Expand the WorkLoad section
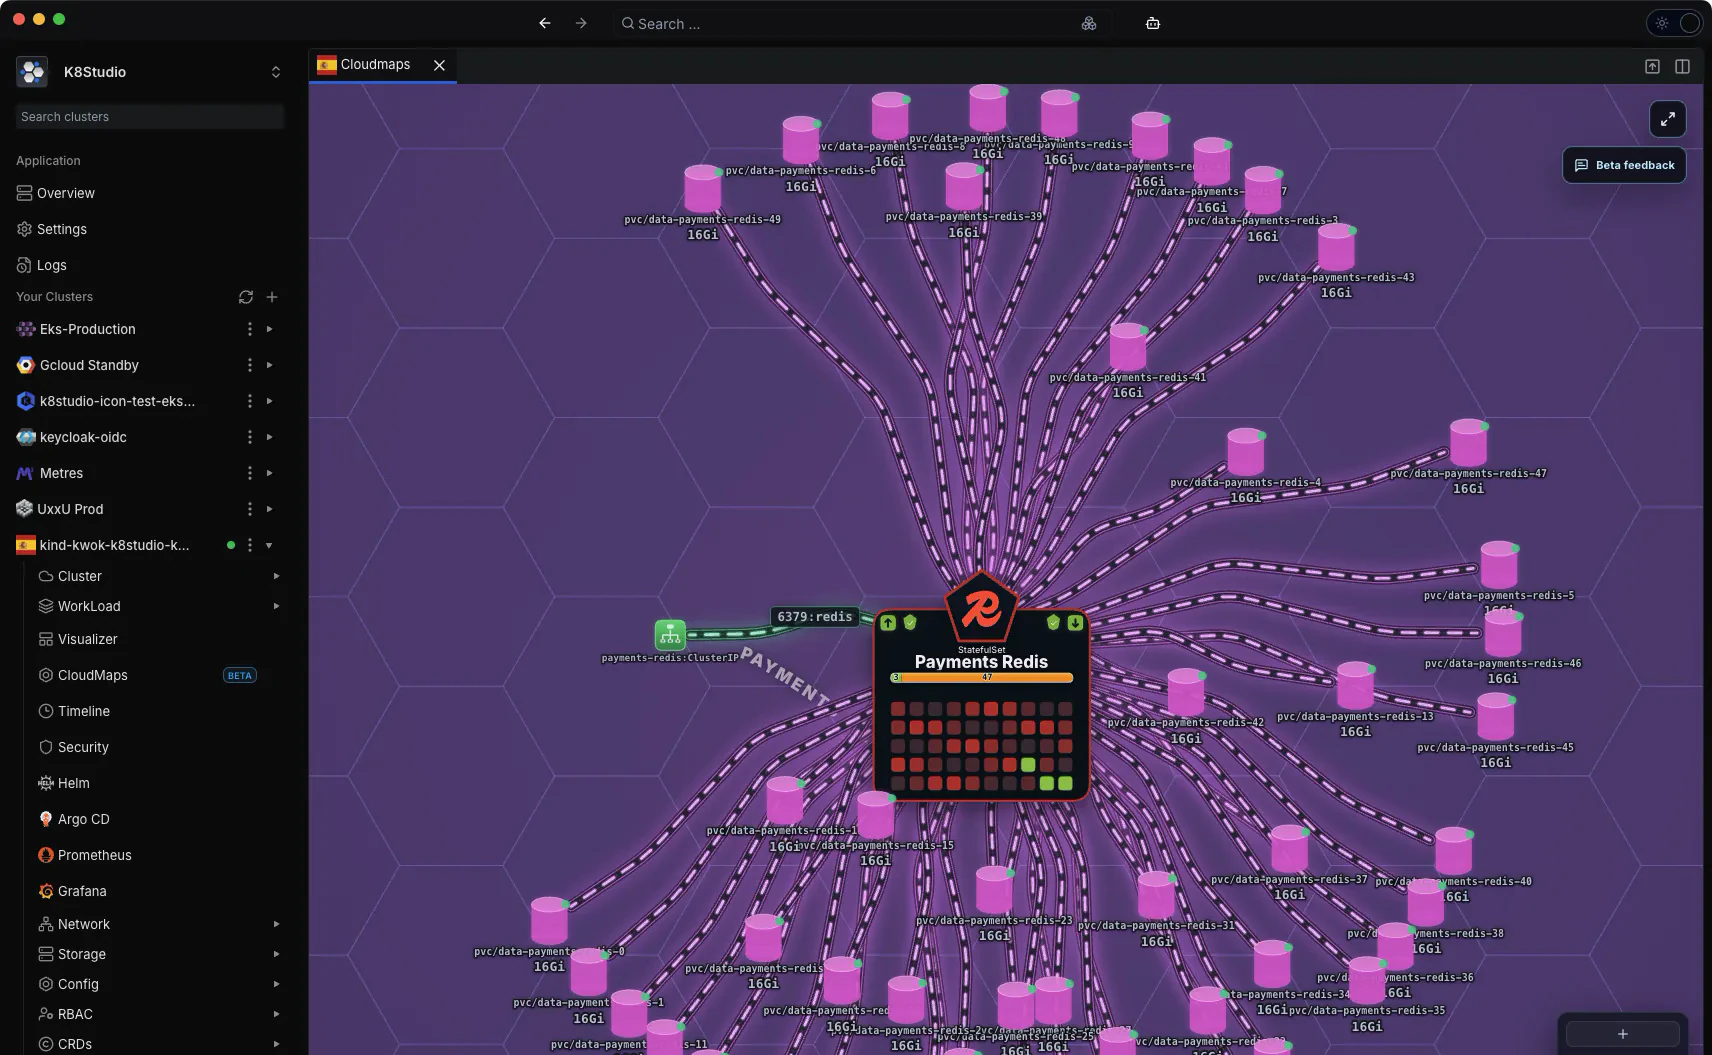The width and height of the screenshot is (1712, 1055). (276, 606)
